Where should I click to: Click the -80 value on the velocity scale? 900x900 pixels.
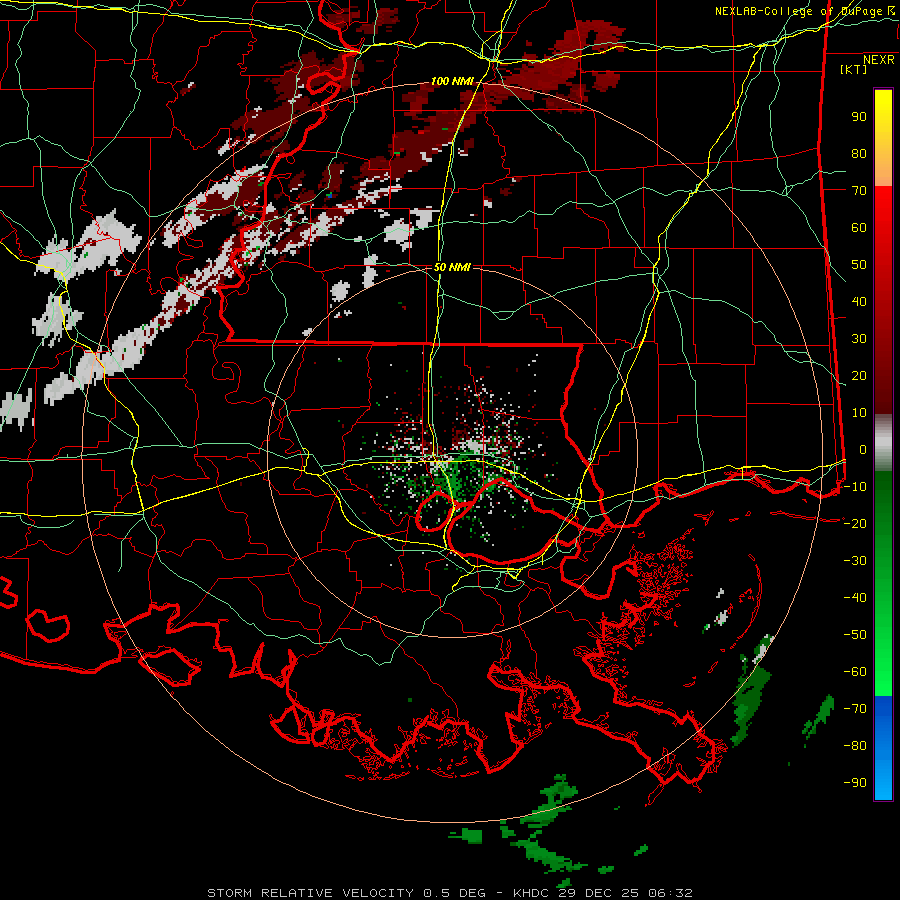pyautogui.click(x=855, y=746)
